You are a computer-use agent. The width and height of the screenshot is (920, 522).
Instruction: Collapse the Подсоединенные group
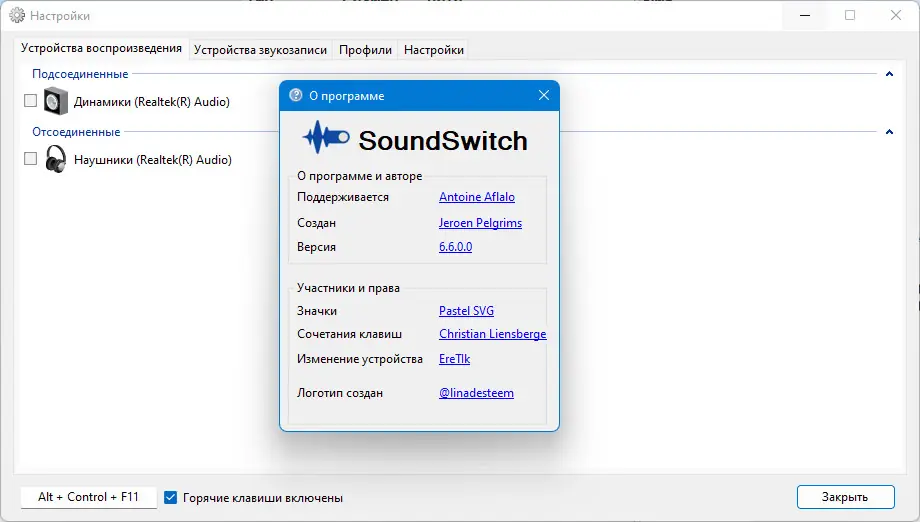[889, 74]
